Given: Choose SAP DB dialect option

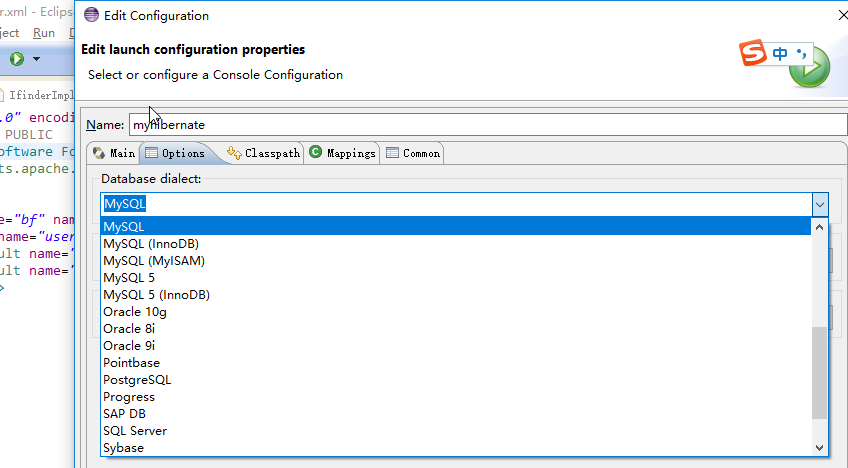Looking at the screenshot, I should click(456, 414).
